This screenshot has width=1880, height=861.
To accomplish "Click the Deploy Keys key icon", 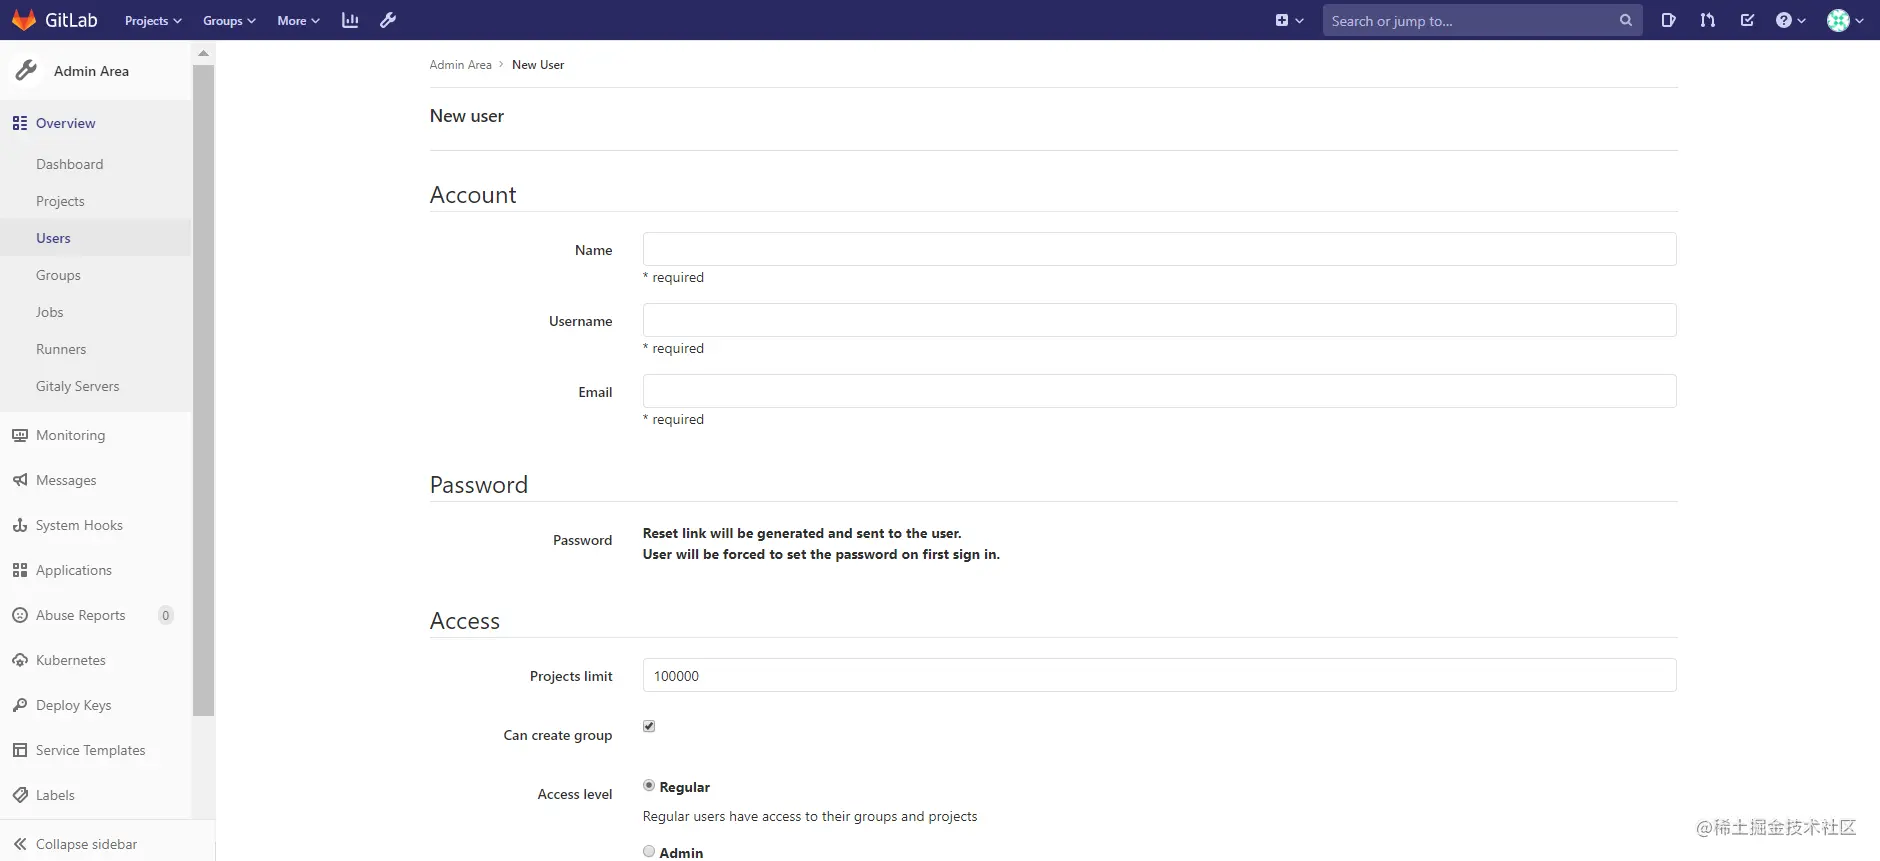I will tap(20, 705).
